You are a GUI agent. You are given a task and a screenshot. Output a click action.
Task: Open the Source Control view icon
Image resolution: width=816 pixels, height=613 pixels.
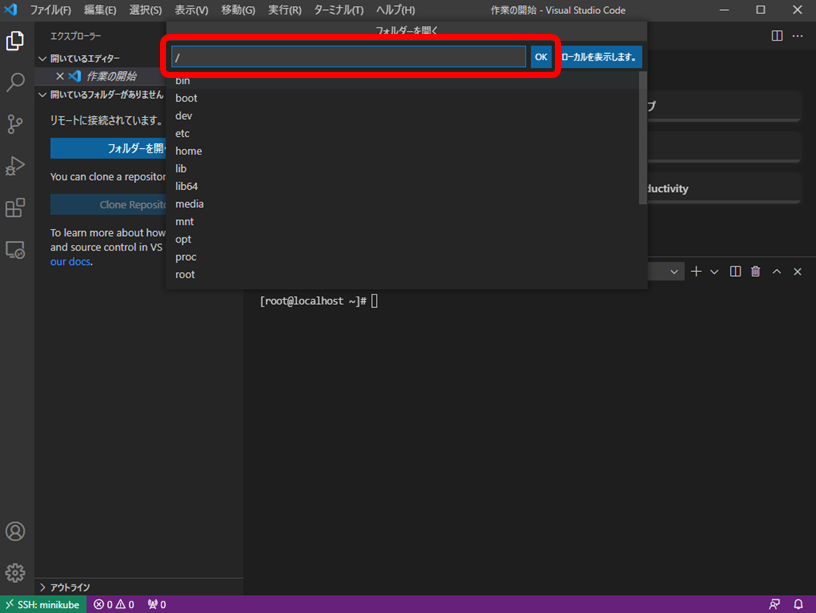tap(15, 124)
